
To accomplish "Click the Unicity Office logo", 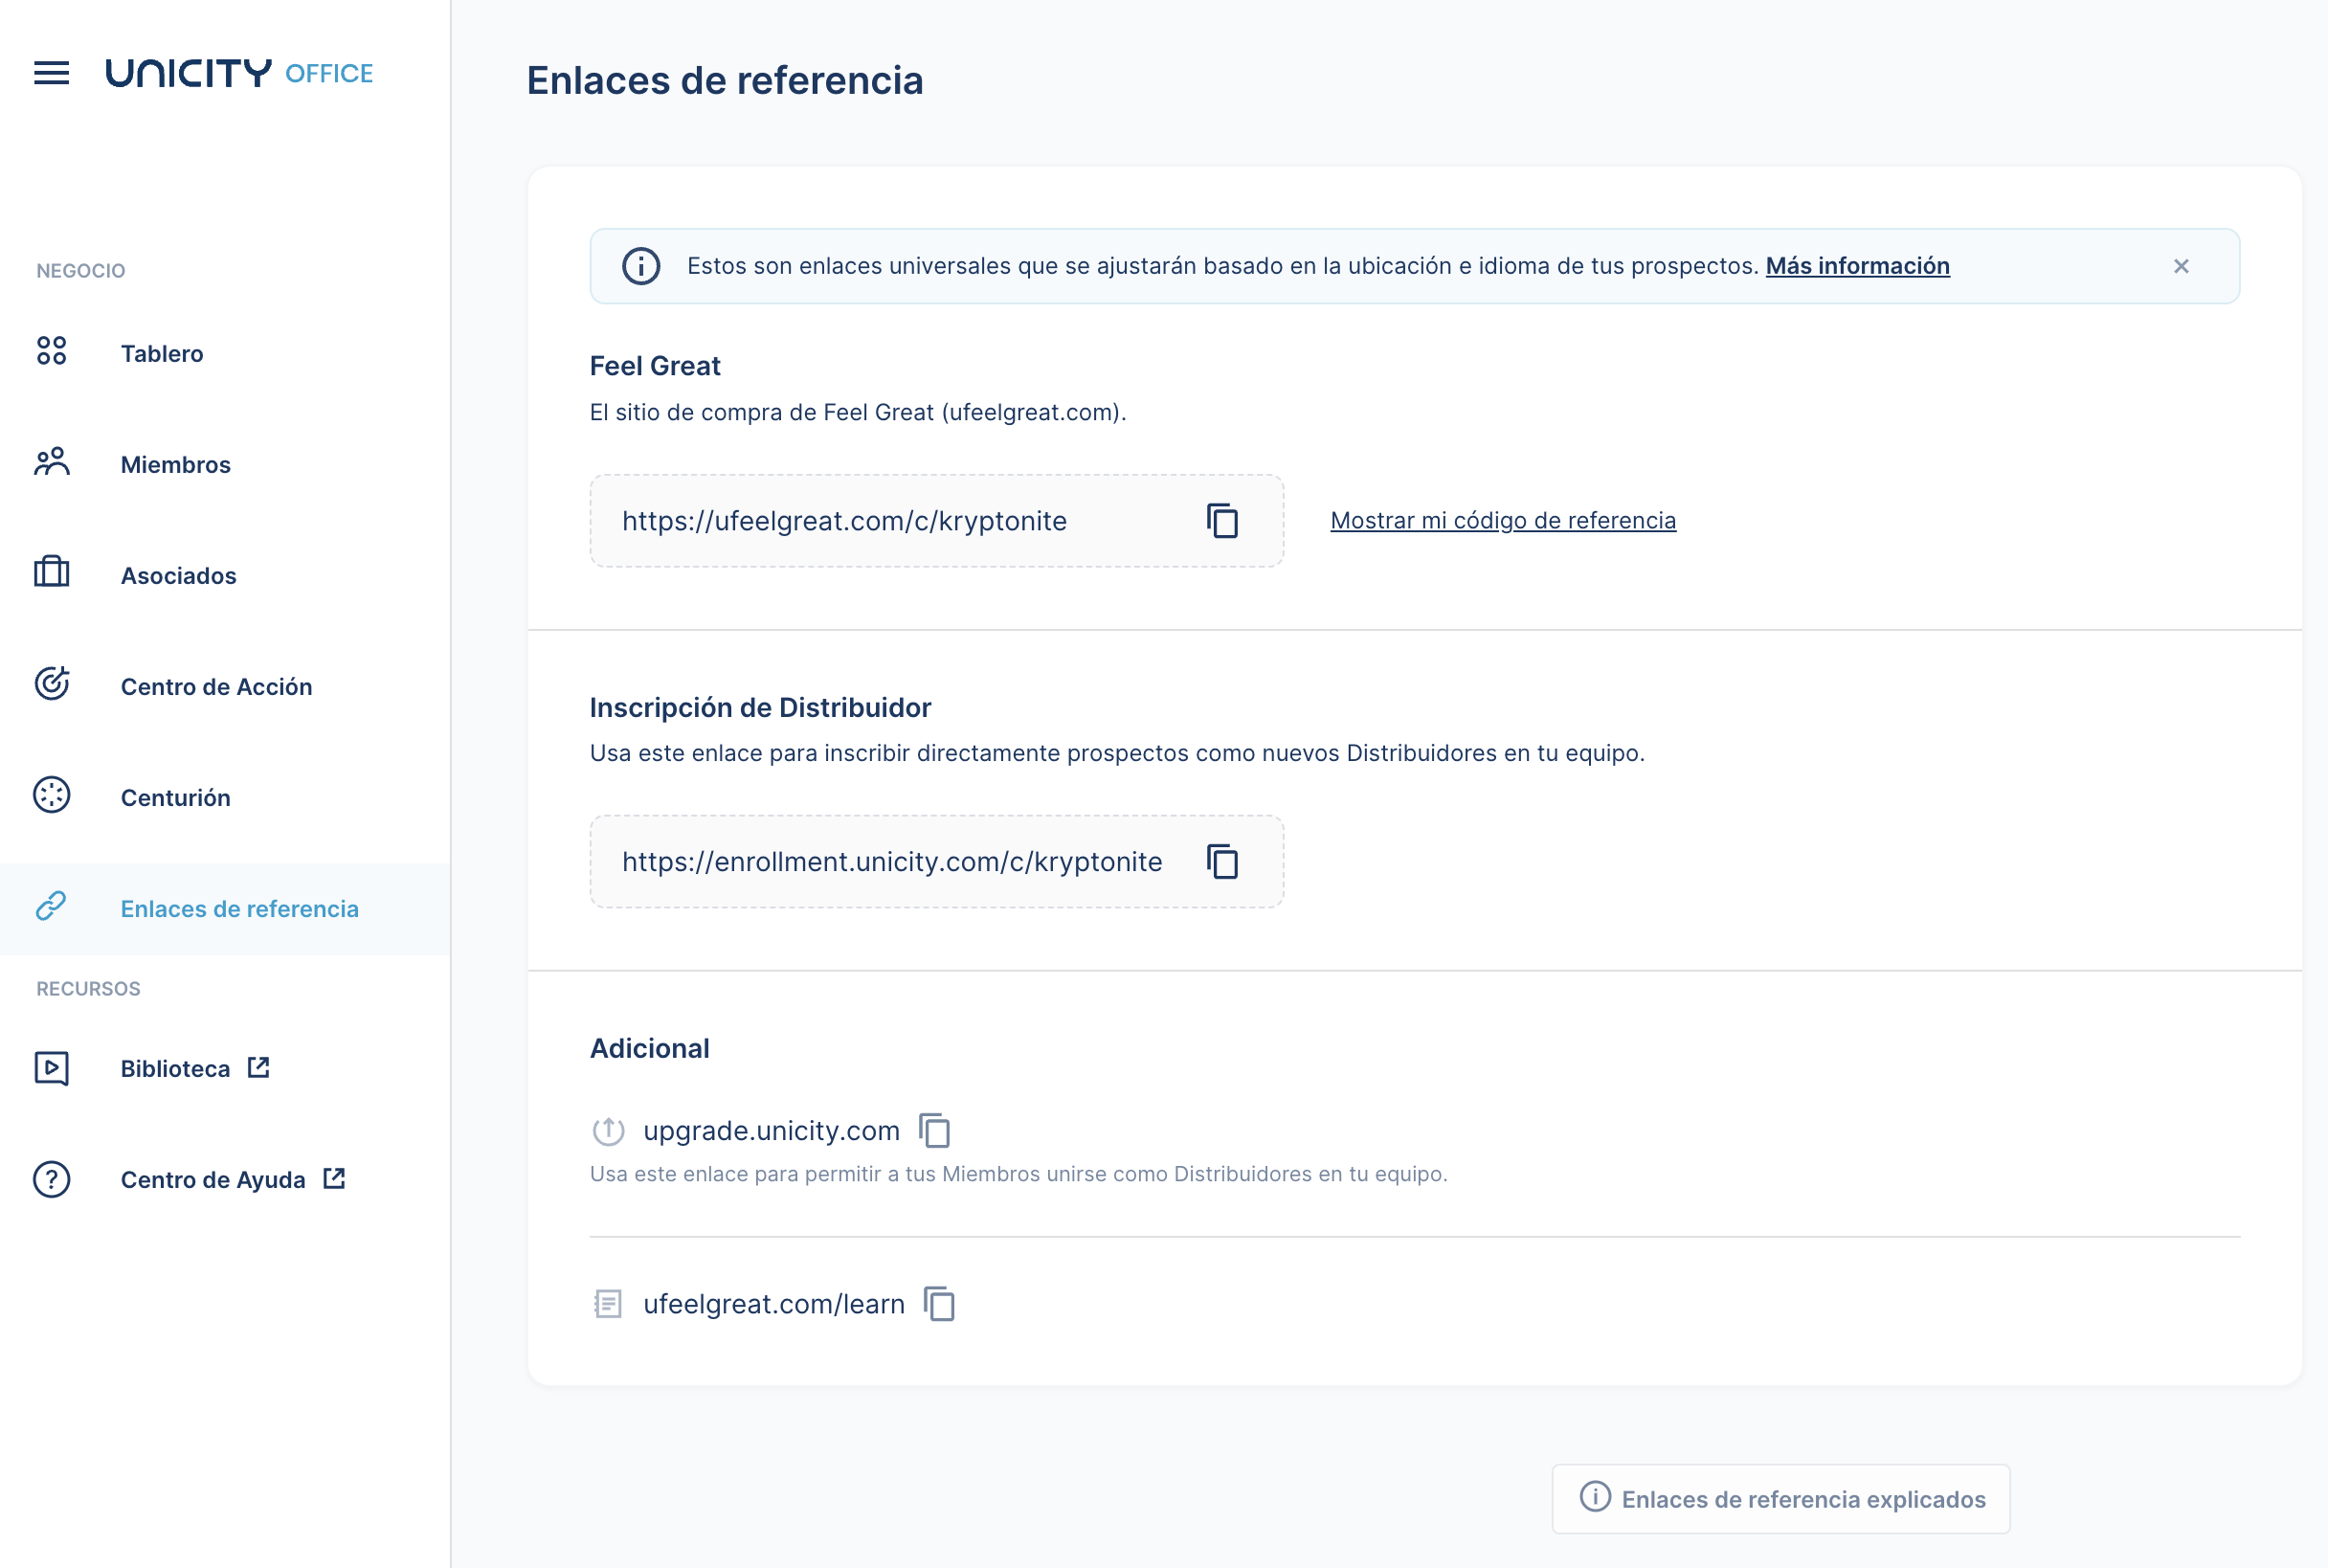I will (x=239, y=73).
